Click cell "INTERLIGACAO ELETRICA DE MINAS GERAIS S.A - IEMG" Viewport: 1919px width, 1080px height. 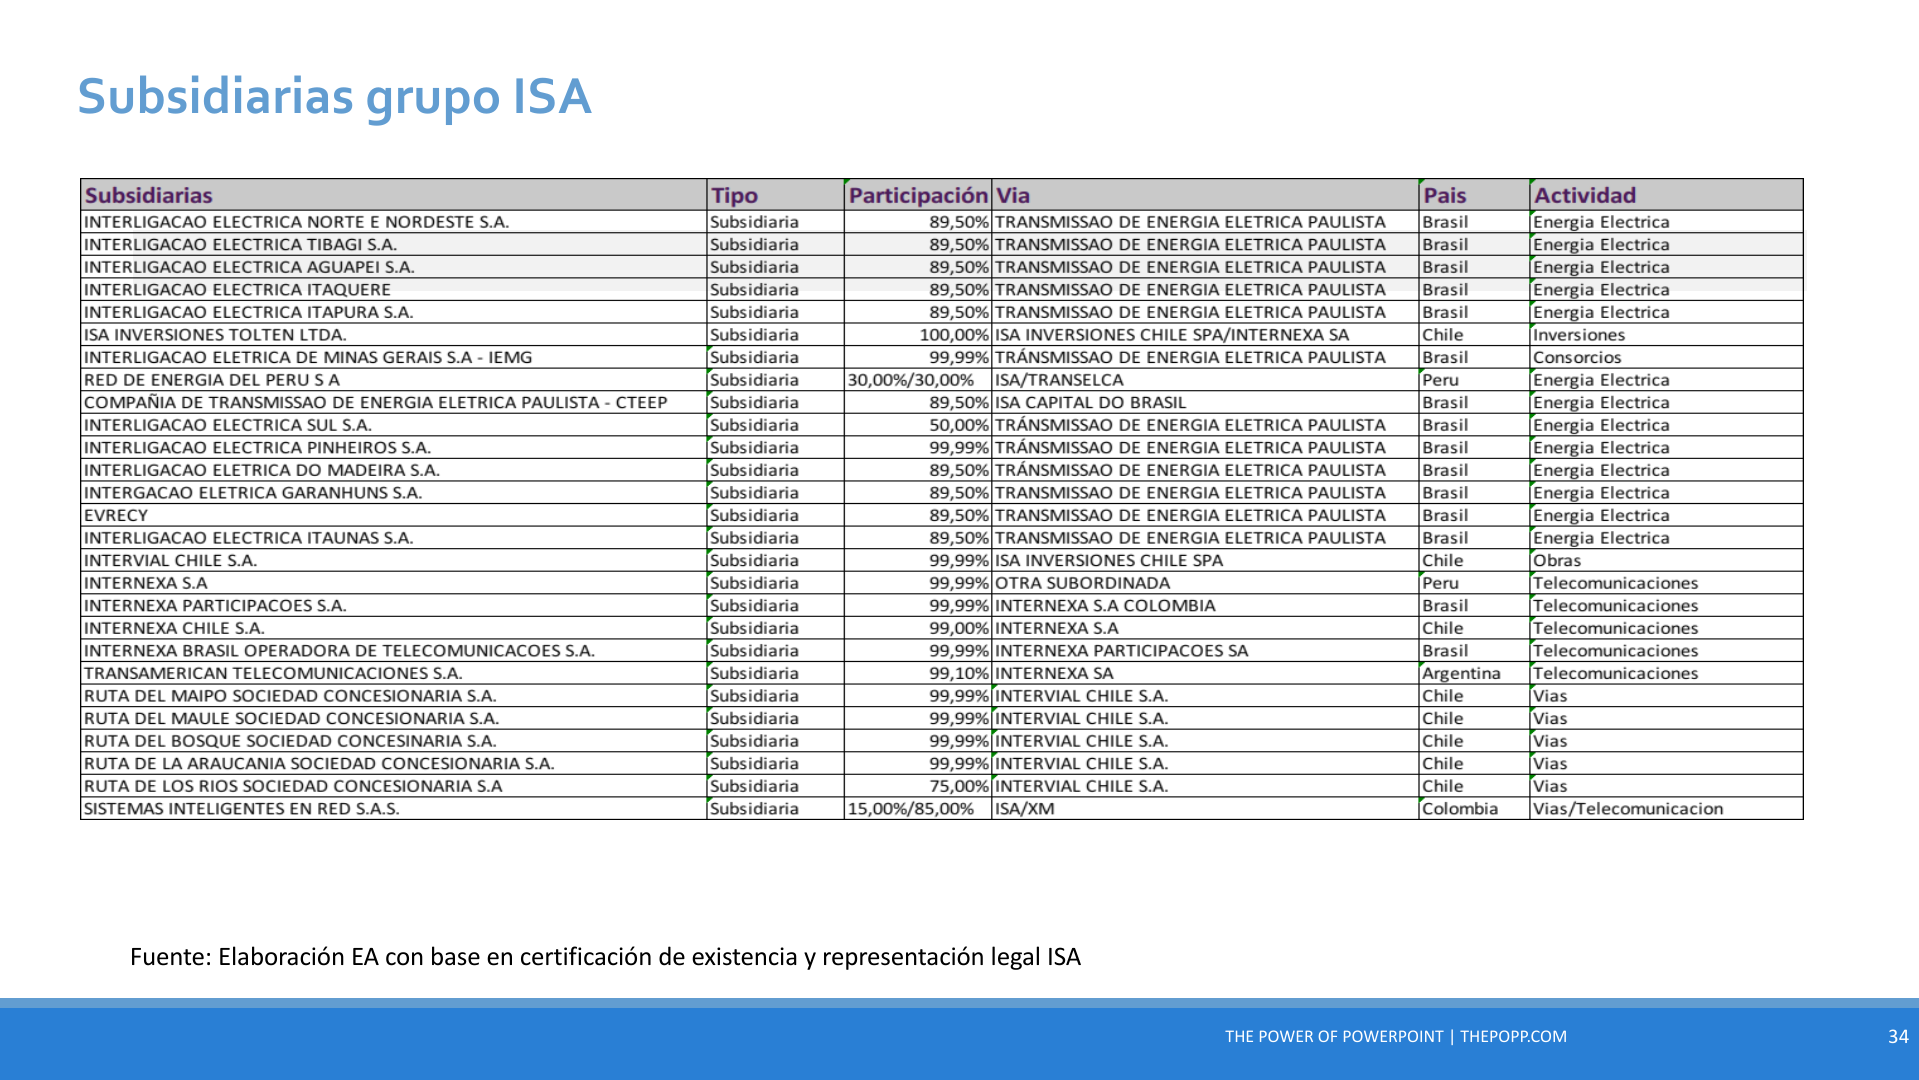tap(394, 358)
